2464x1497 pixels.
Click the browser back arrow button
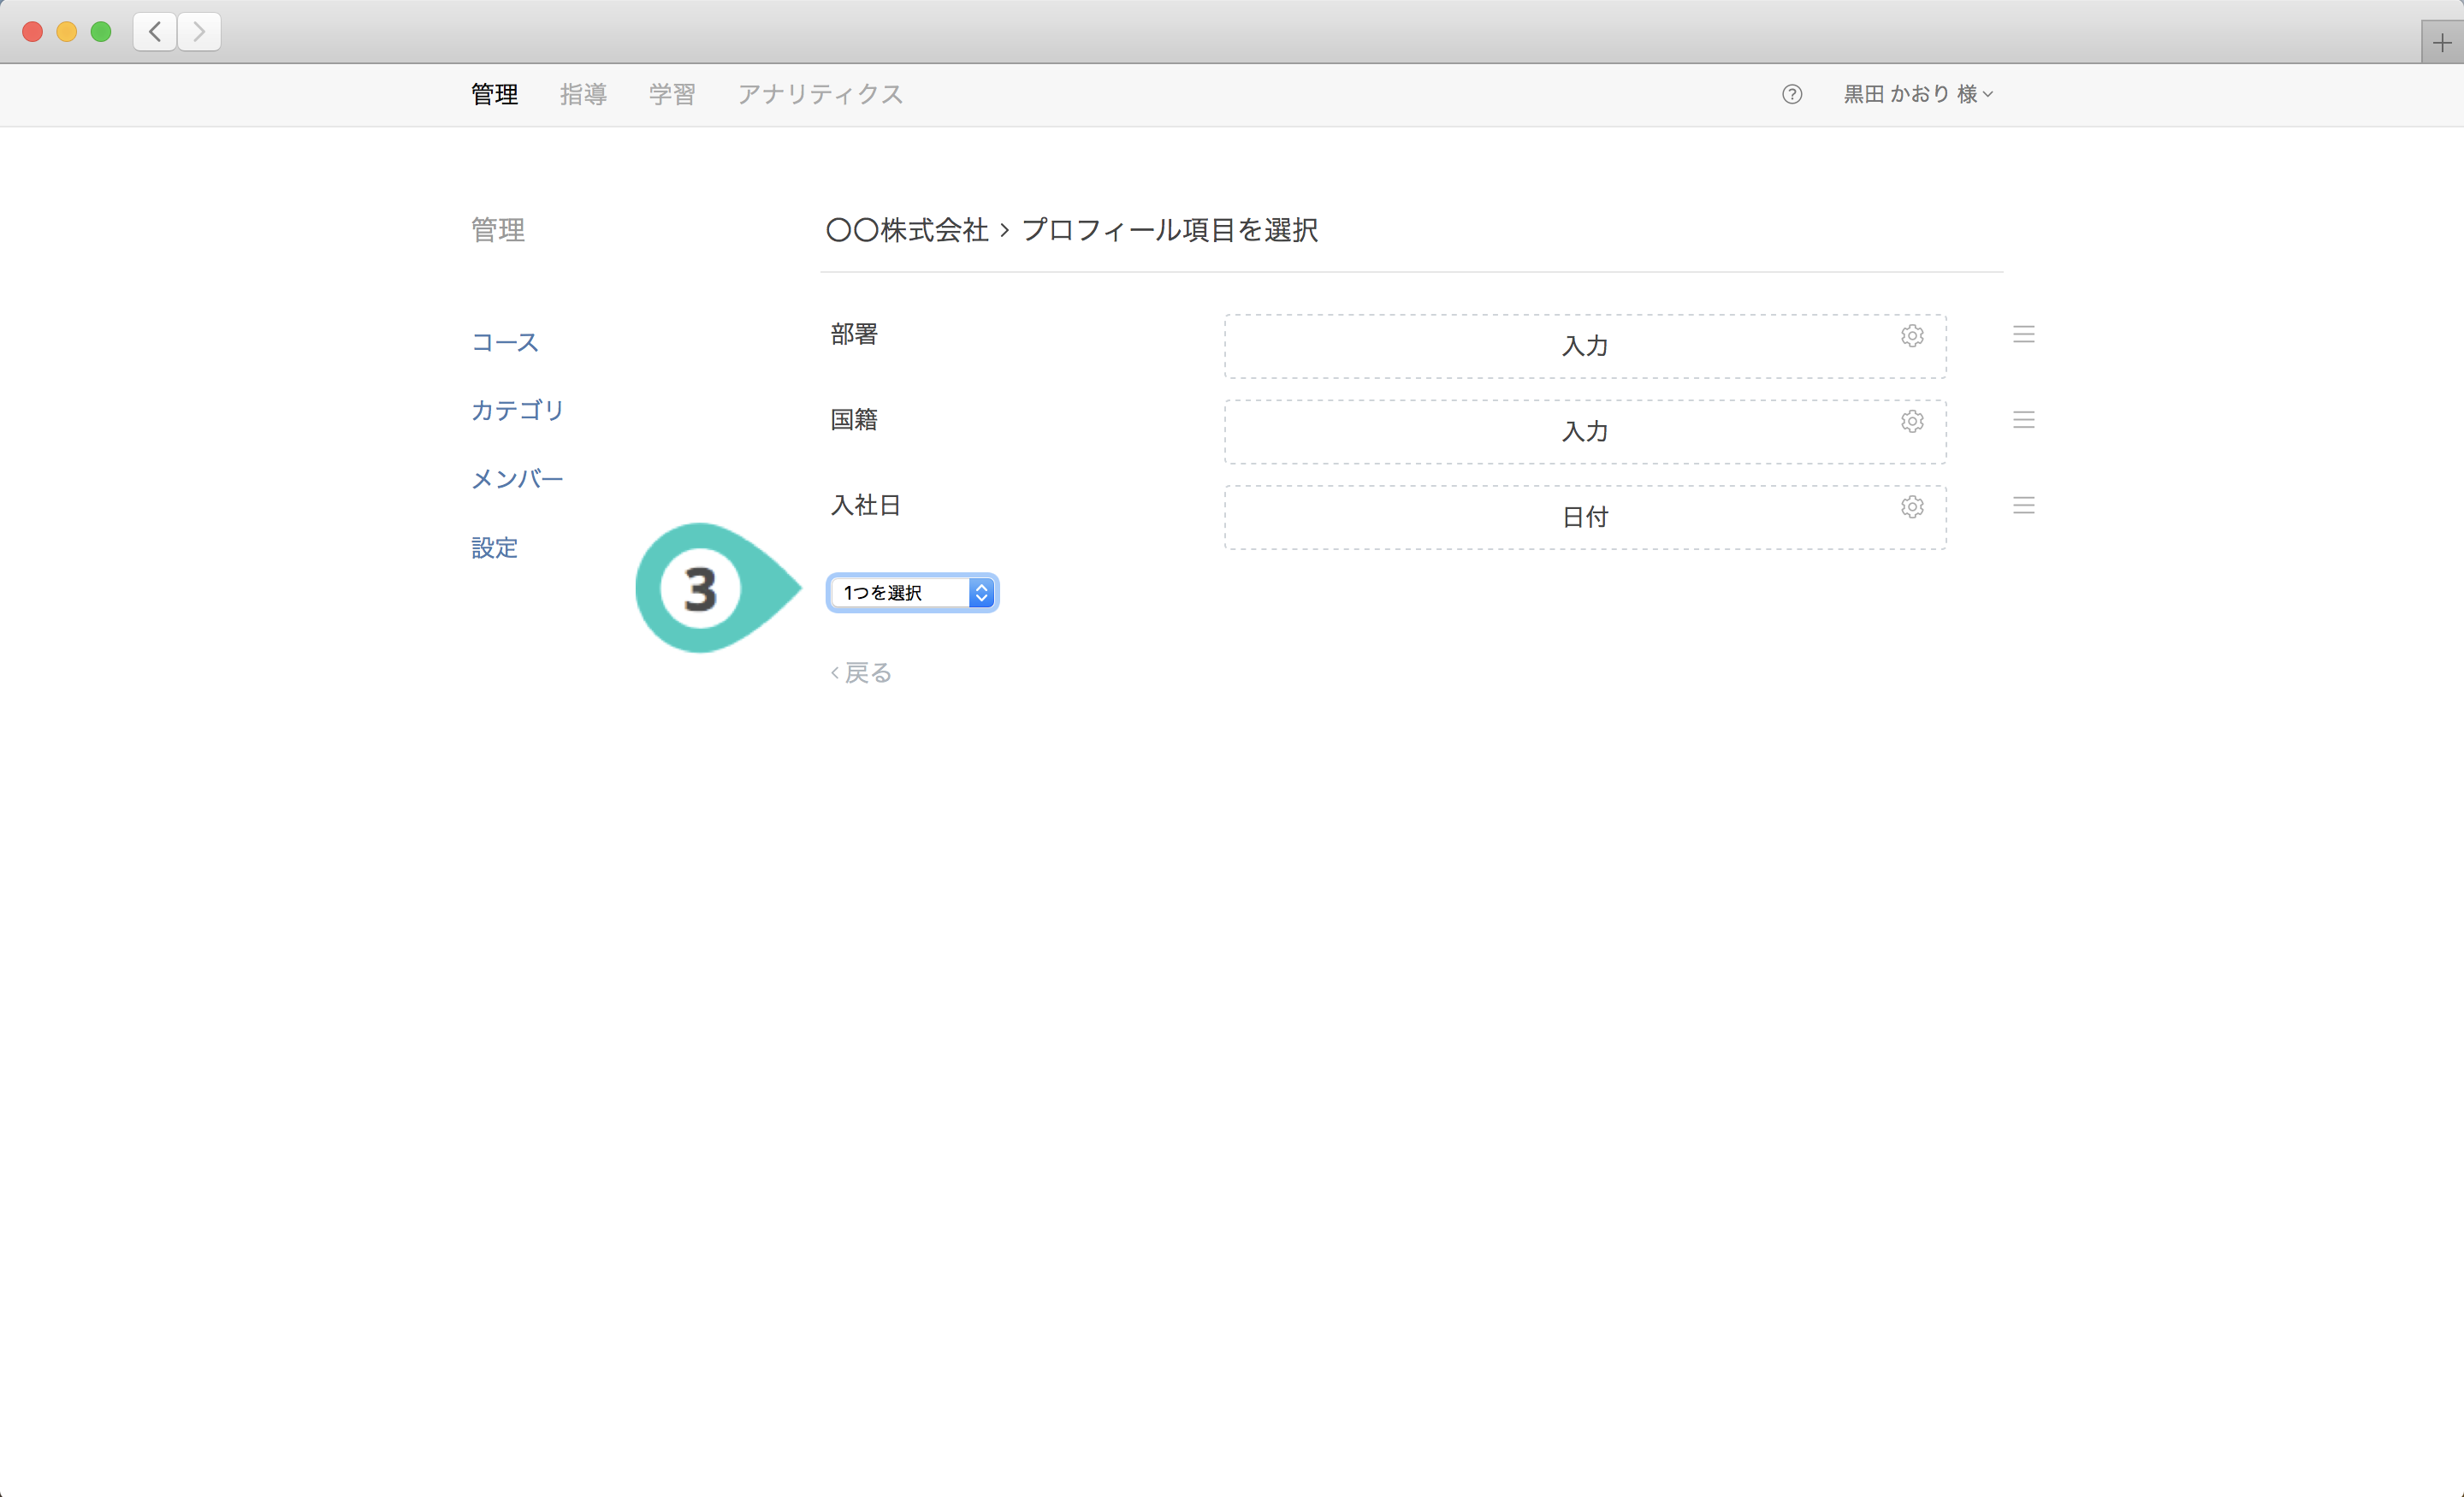tap(155, 32)
